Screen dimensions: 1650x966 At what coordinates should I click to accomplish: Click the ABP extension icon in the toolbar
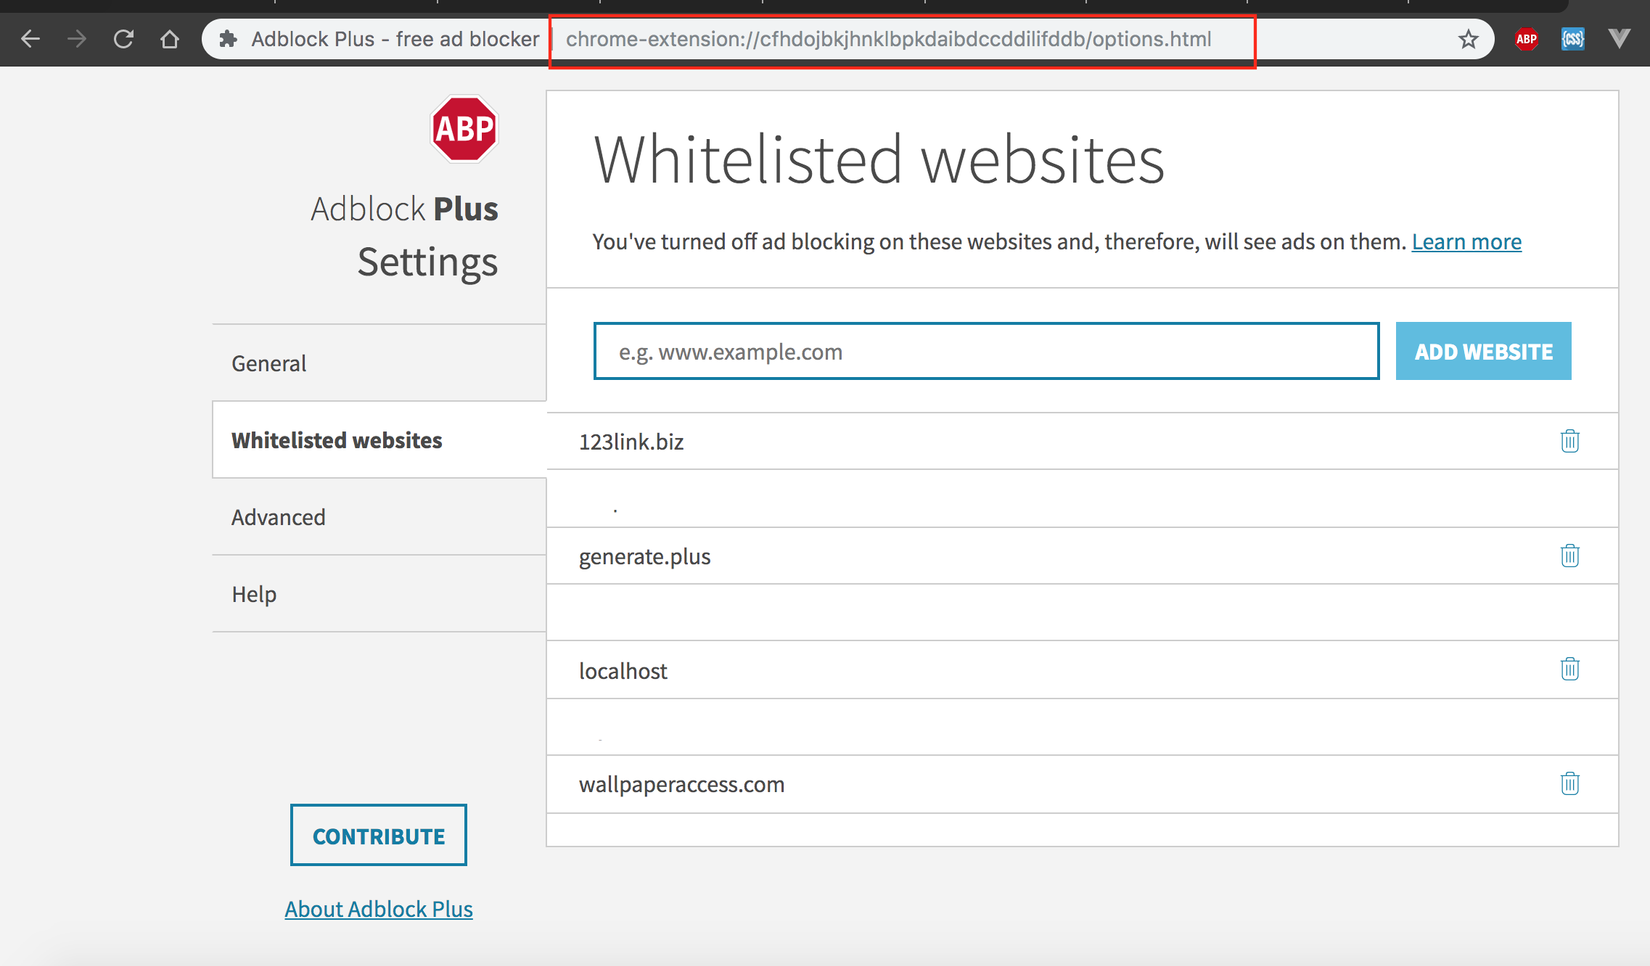pos(1526,39)
